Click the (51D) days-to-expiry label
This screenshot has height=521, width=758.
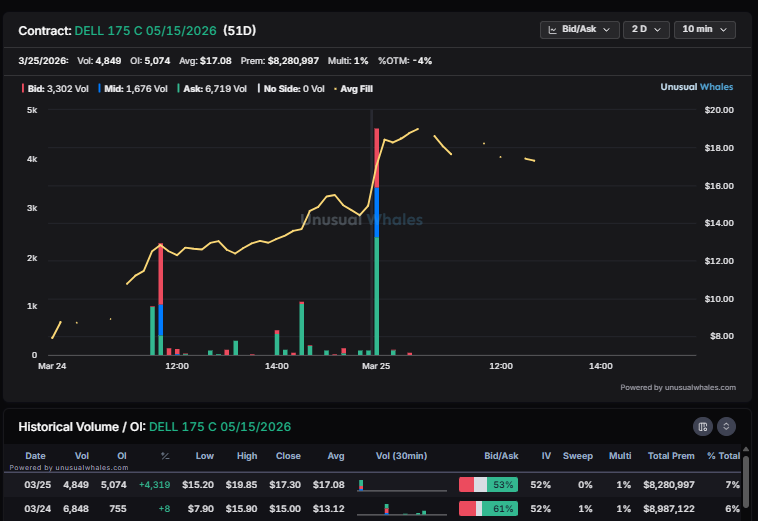(239, 30)
